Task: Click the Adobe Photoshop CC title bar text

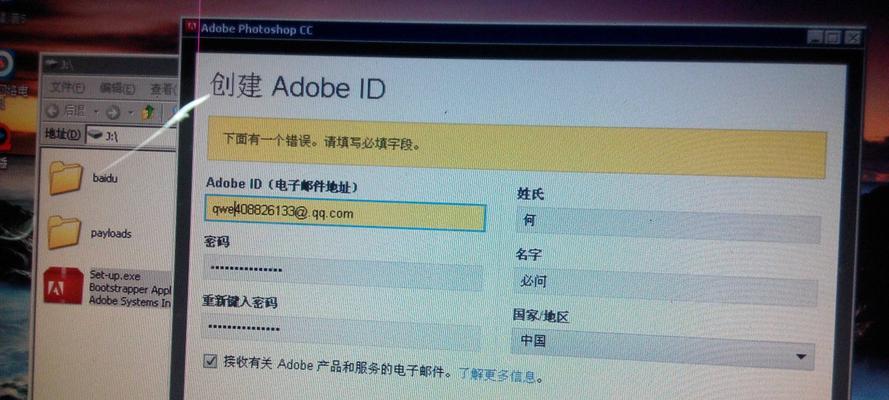Action: coord(256,29)
